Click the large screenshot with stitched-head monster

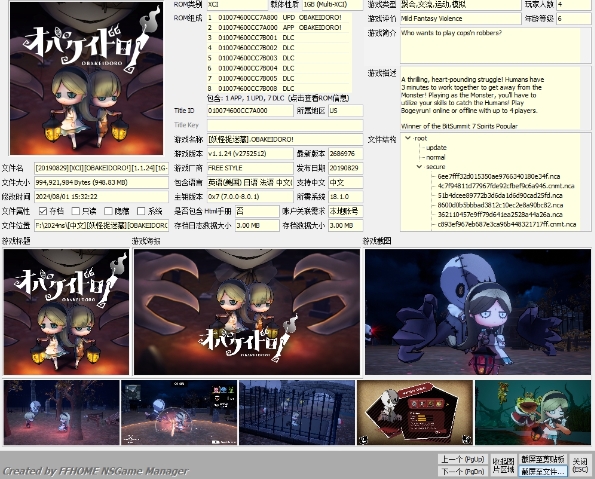click(478, 312)
